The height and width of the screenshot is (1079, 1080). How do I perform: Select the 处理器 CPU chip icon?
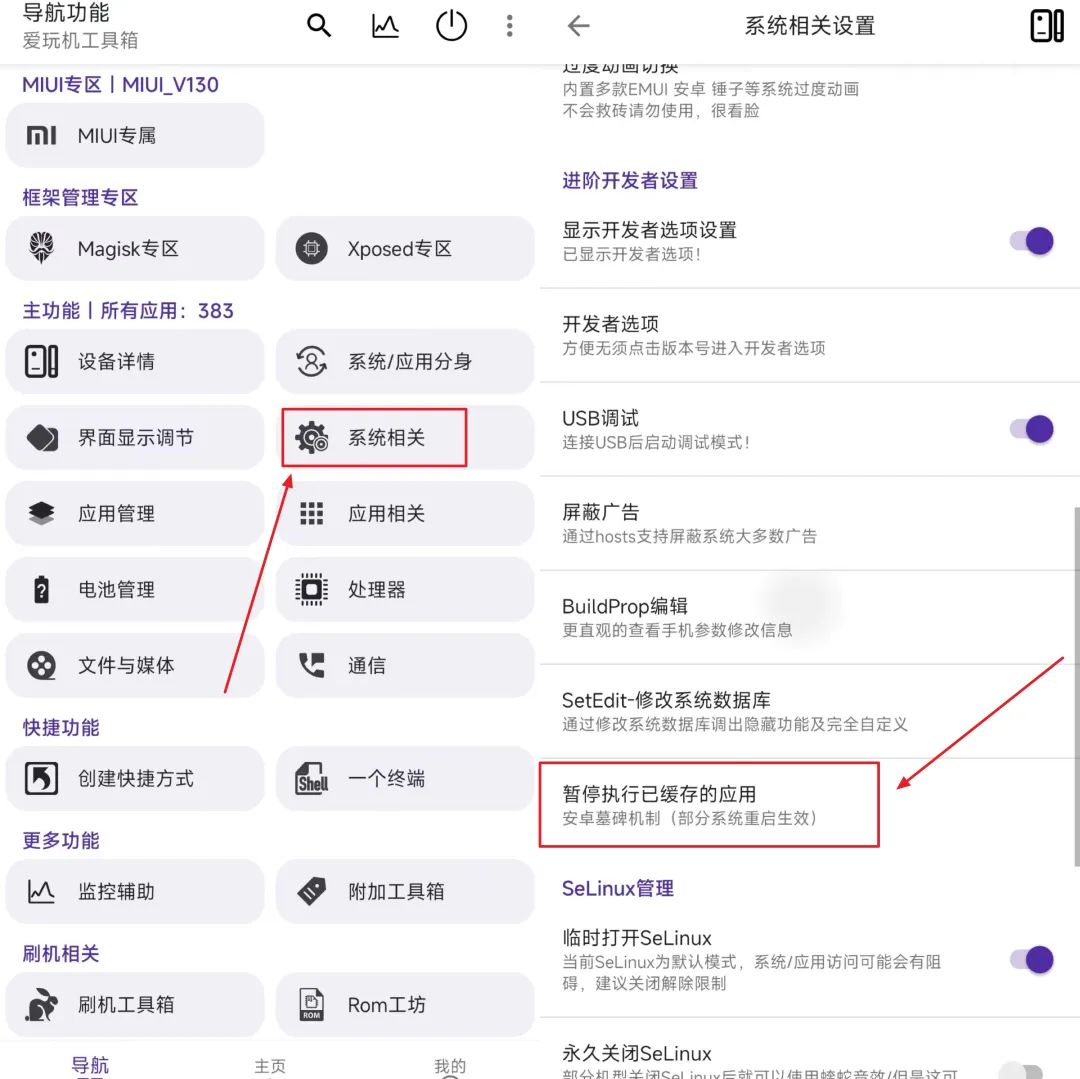click(x=311, y=589)
